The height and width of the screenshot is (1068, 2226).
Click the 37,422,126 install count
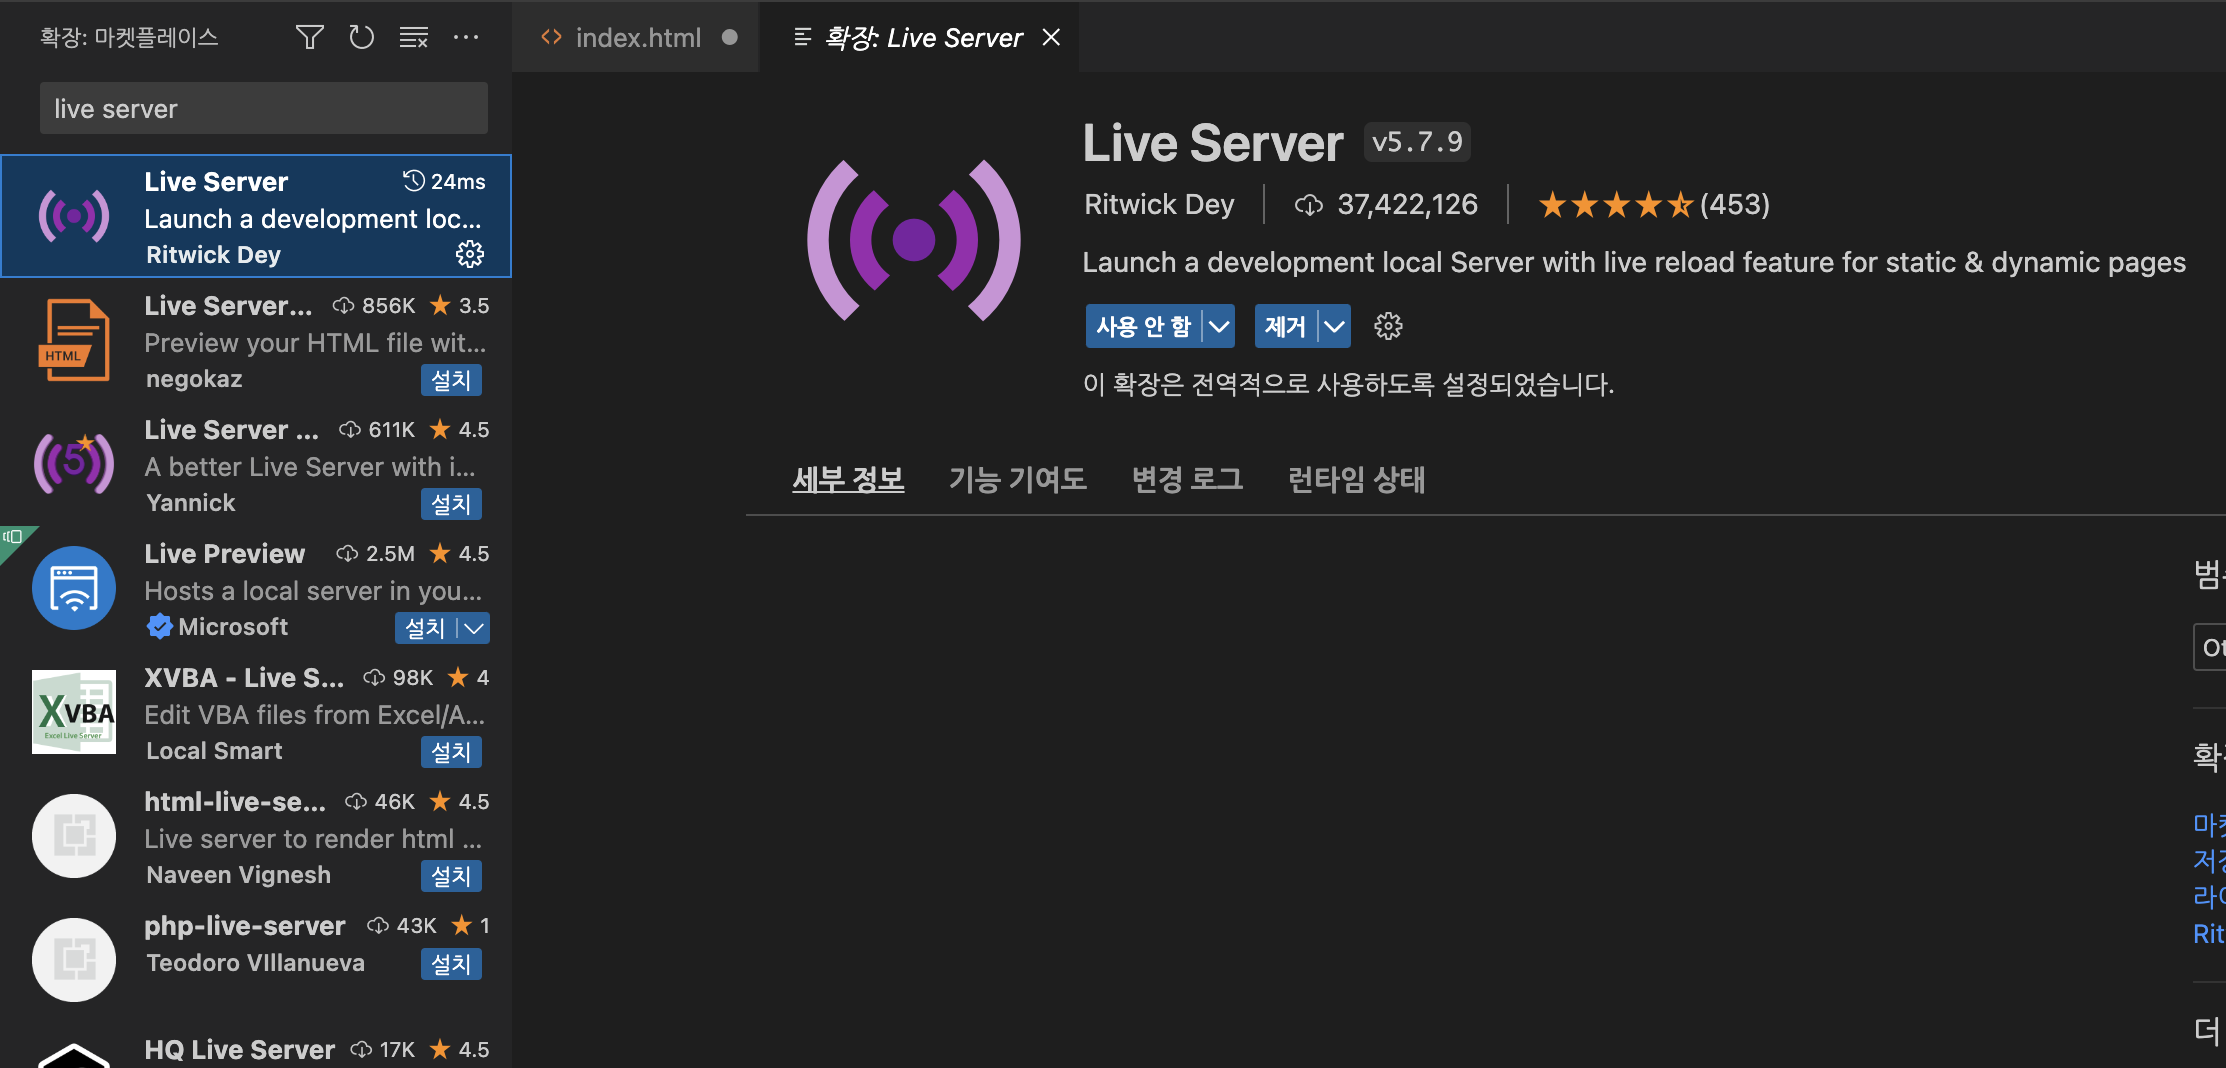click(x=1407, y=205)
